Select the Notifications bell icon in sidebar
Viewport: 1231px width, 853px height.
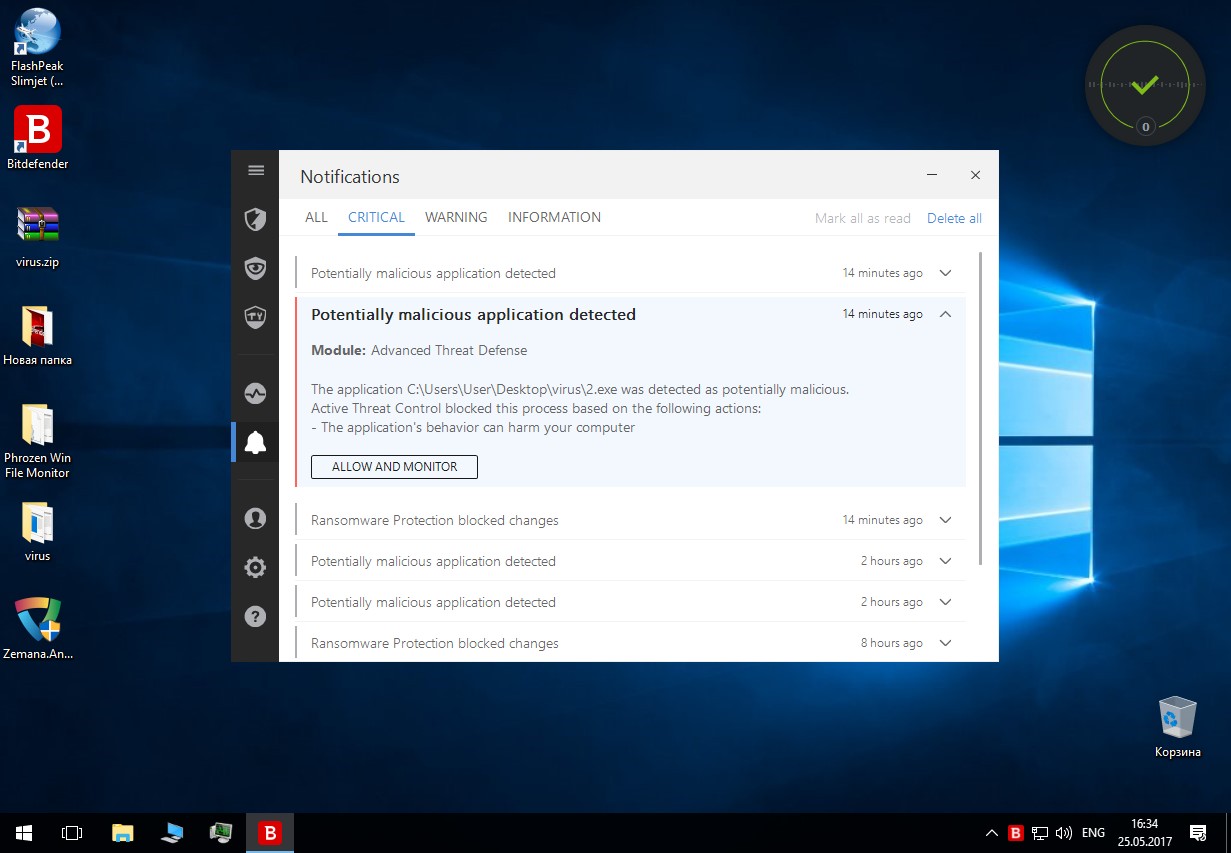(x=255, y=442)
